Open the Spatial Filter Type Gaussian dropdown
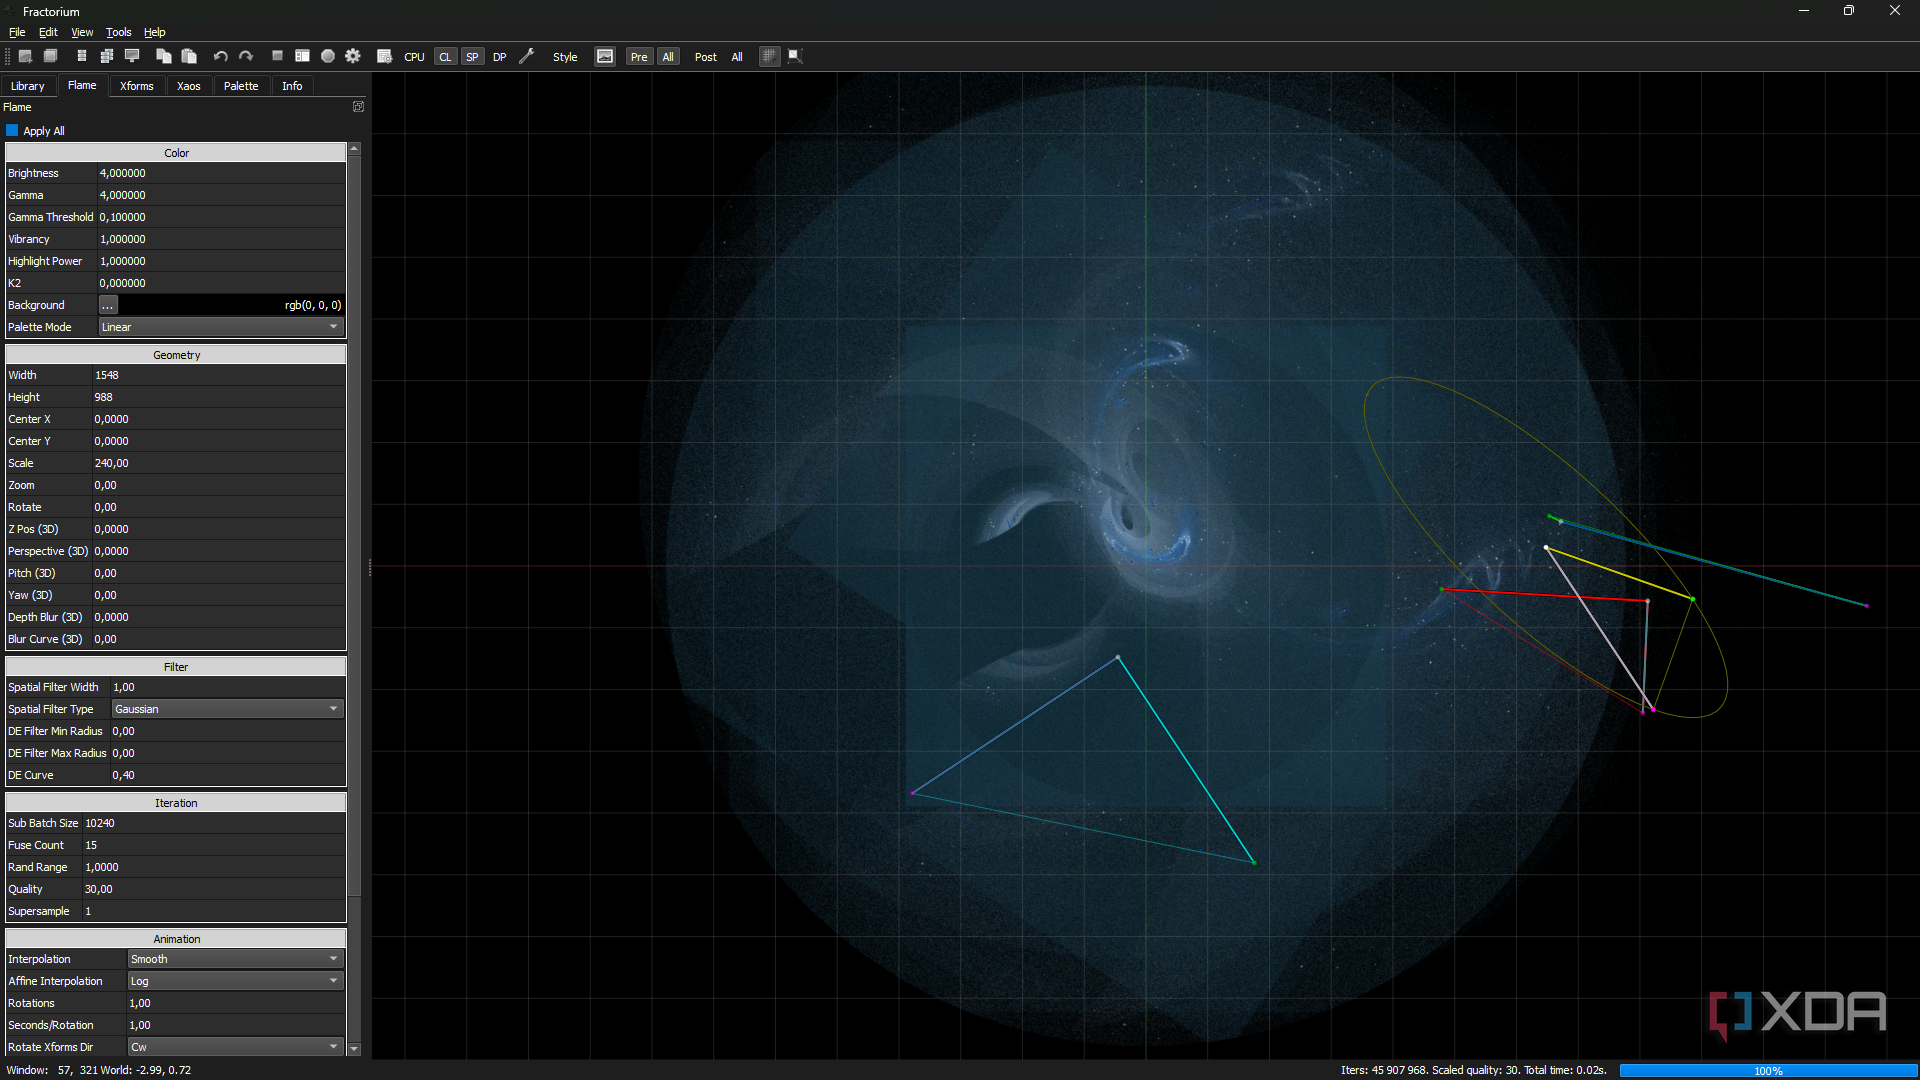 227,709
